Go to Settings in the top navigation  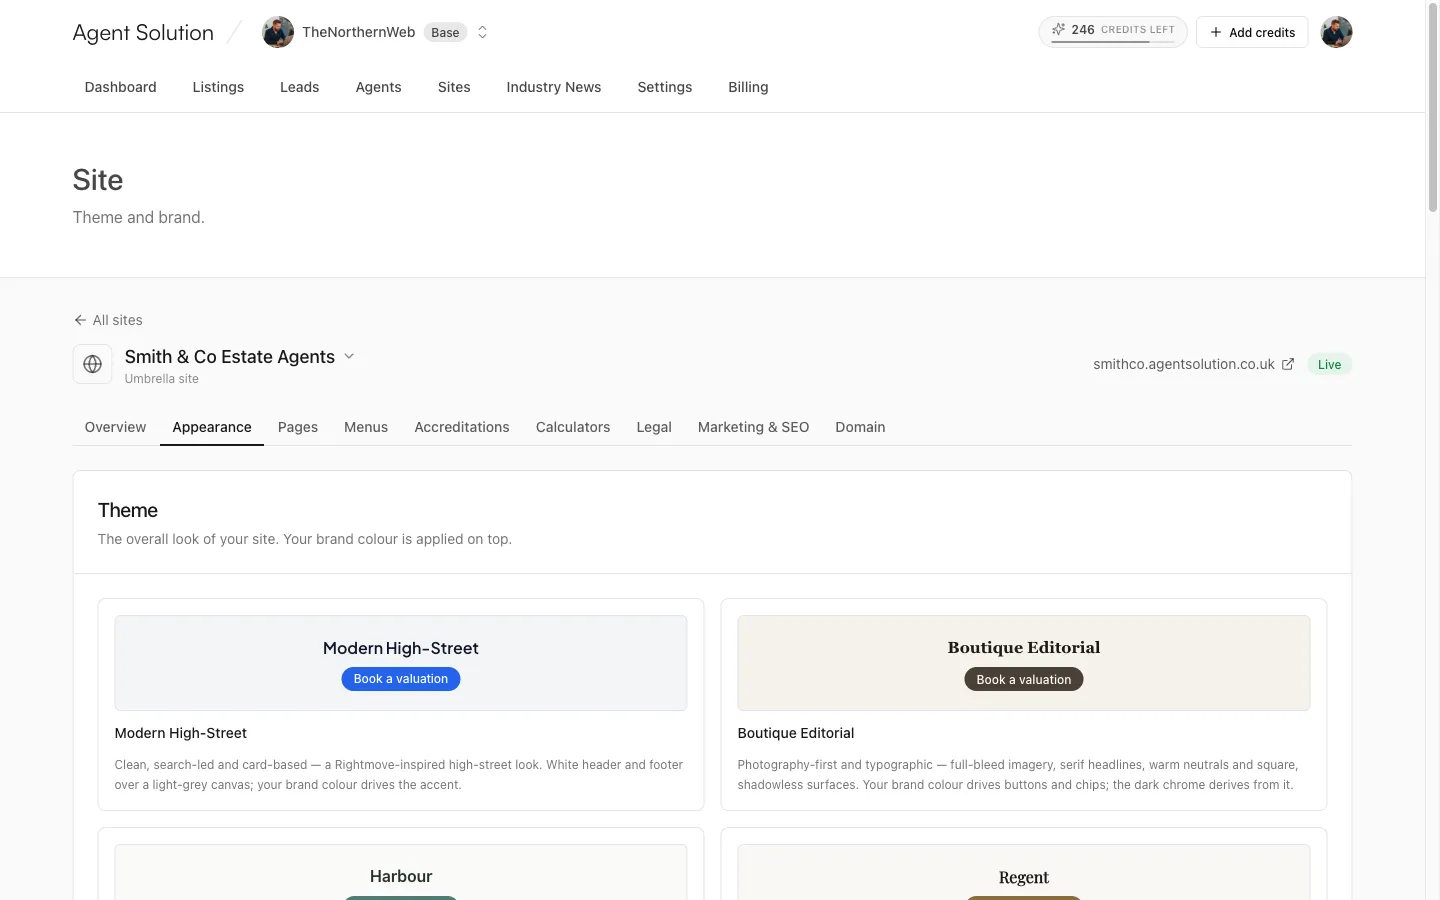[664, 87]
